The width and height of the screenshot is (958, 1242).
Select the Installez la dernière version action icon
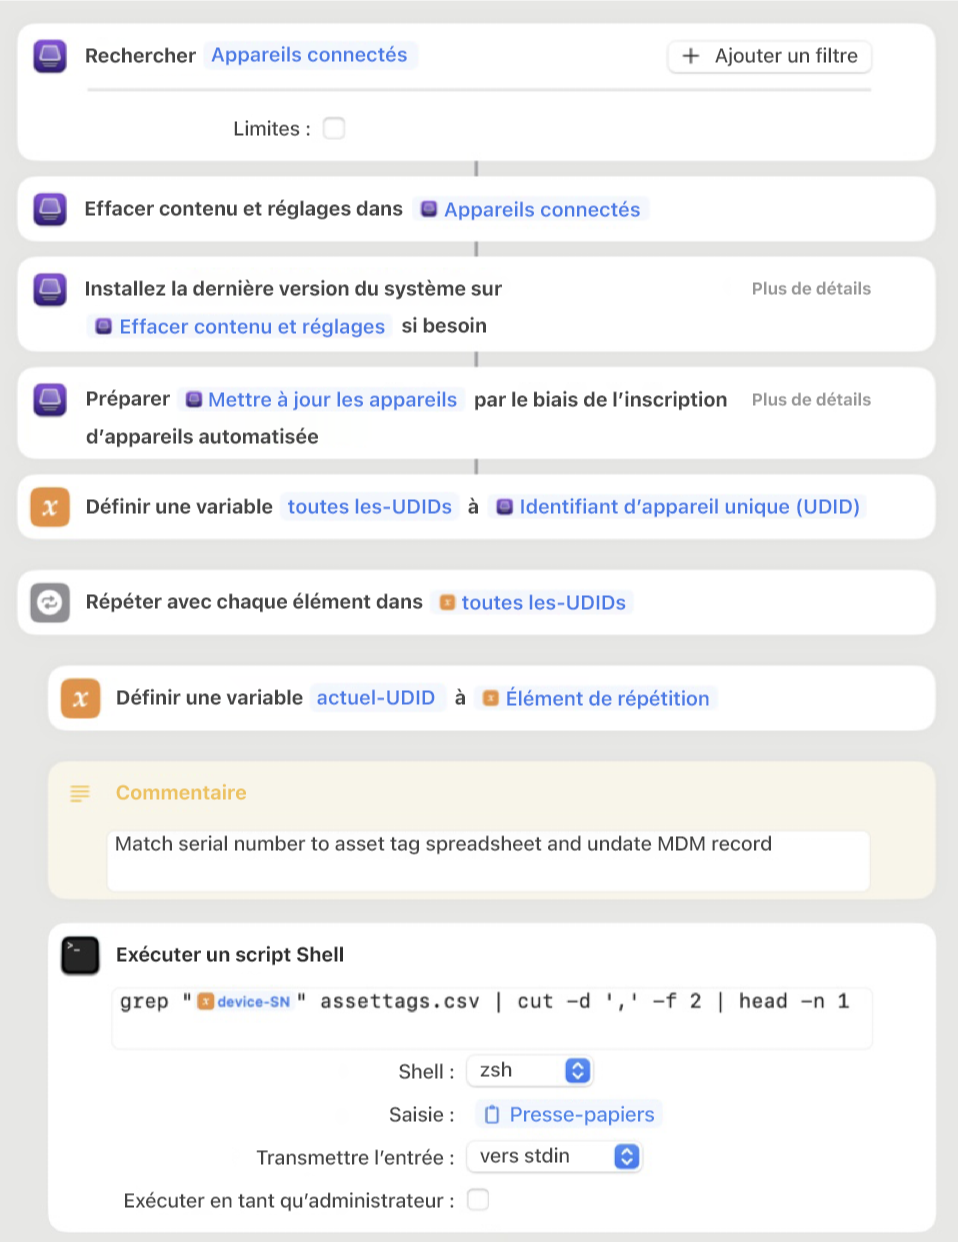pyautogui.click(x=49, y=288)
